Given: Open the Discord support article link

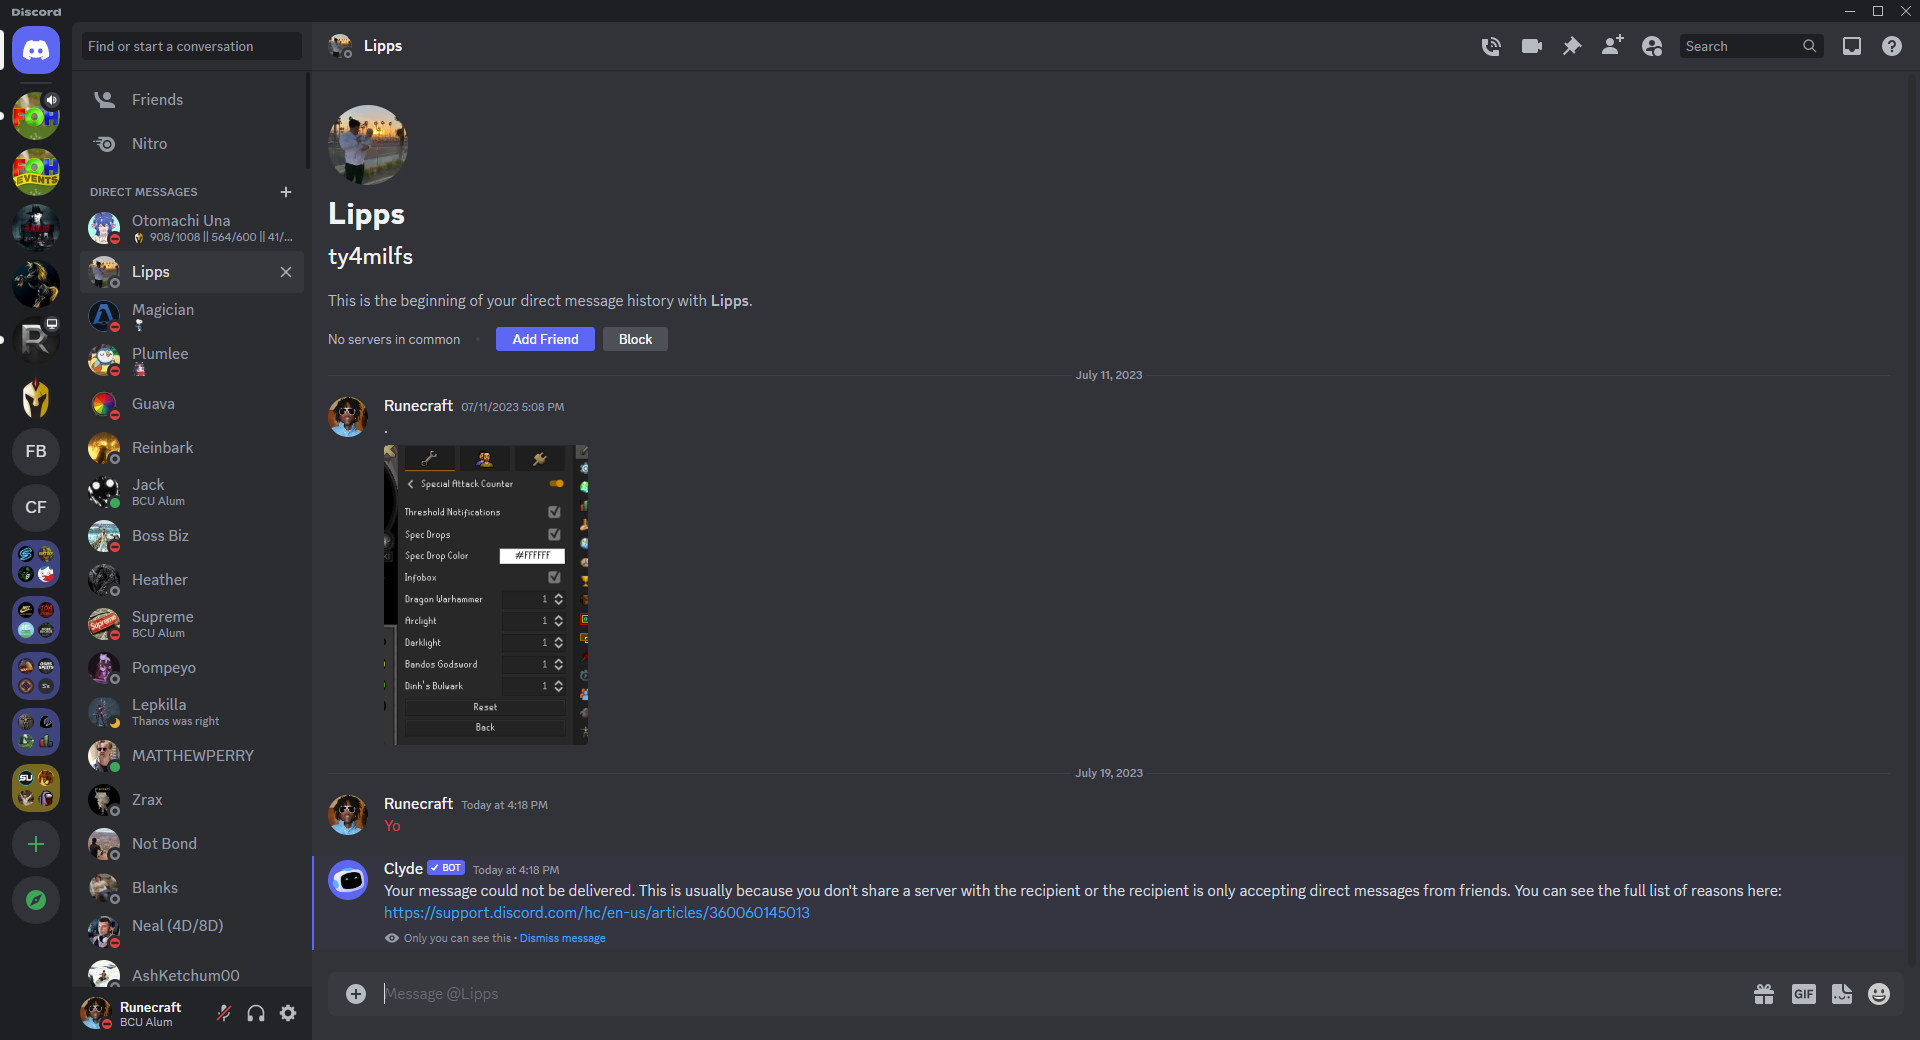Looking at the screenshot, I should tap(597, 913).
